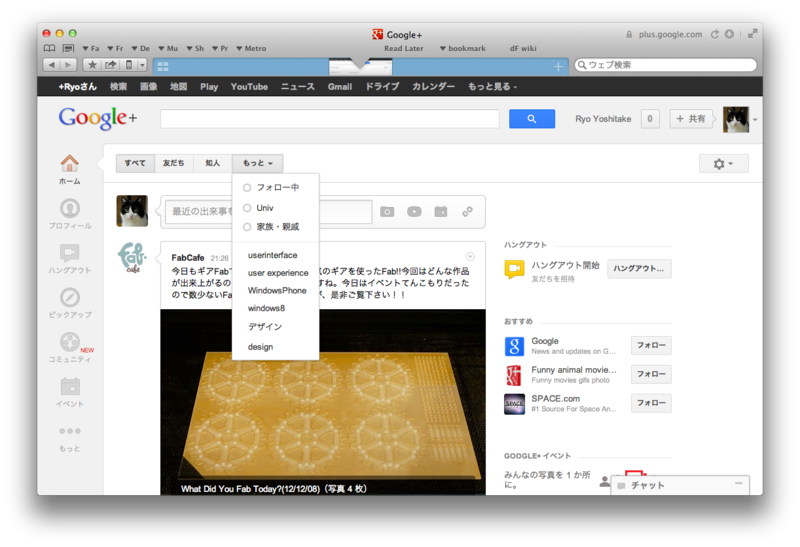Go back with the left arrow button
The image size is (800, 547).
tap(51, 65)
